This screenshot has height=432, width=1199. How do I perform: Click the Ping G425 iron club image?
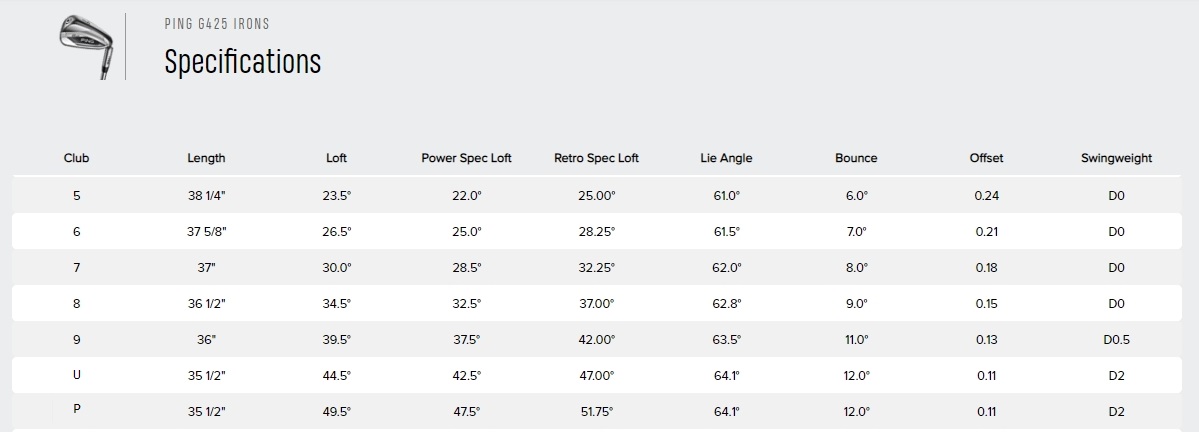point(87,46)
